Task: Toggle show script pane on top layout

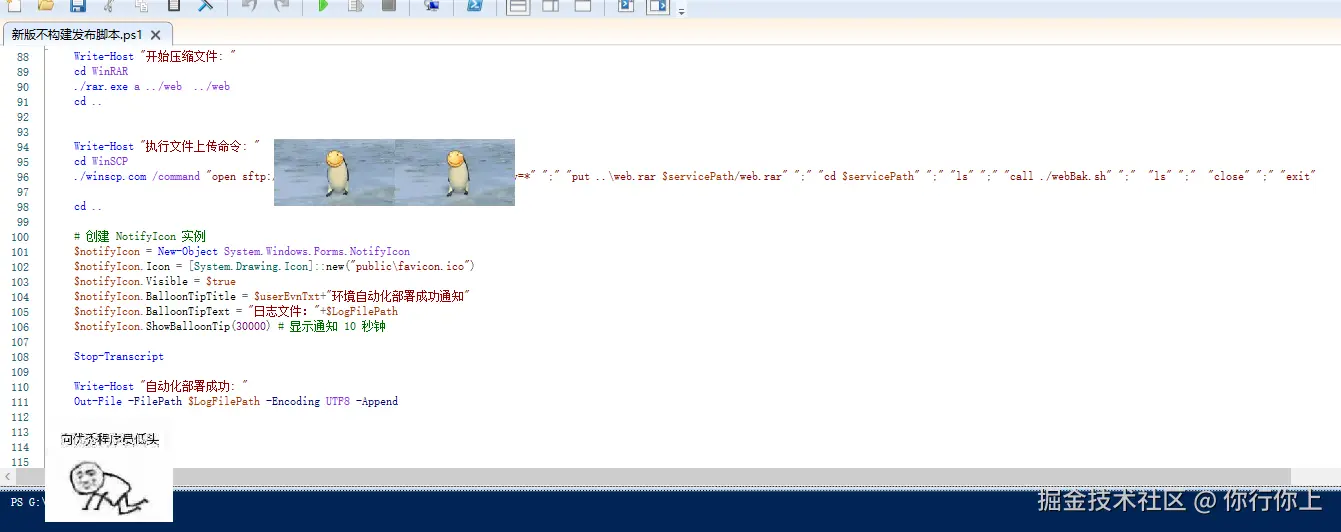Action: [518, 6]
